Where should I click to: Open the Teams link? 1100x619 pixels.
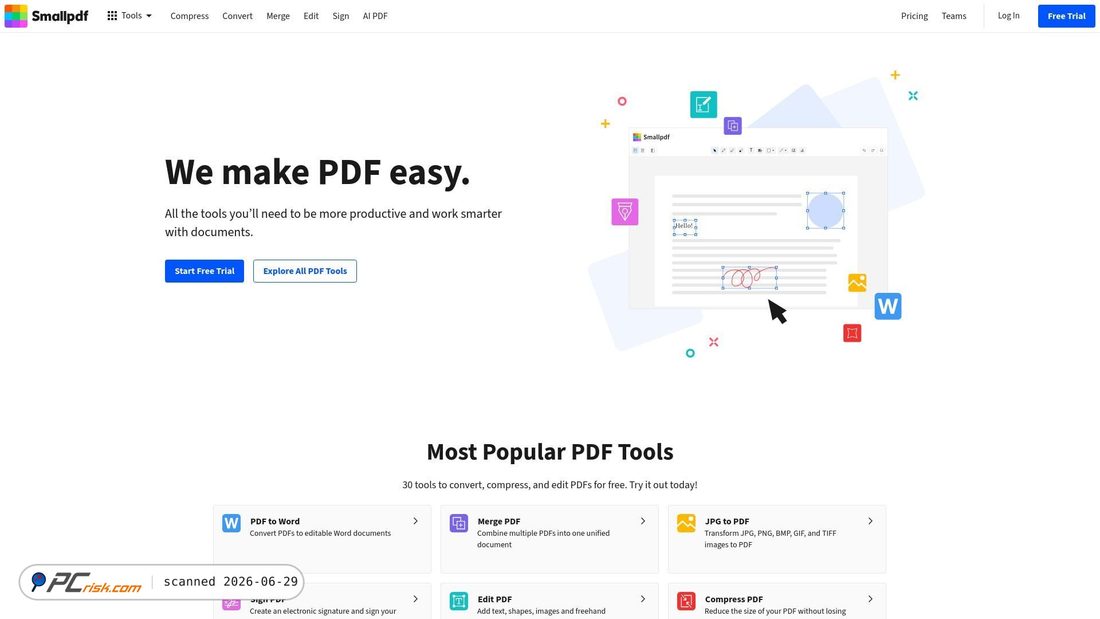point(953,15)
